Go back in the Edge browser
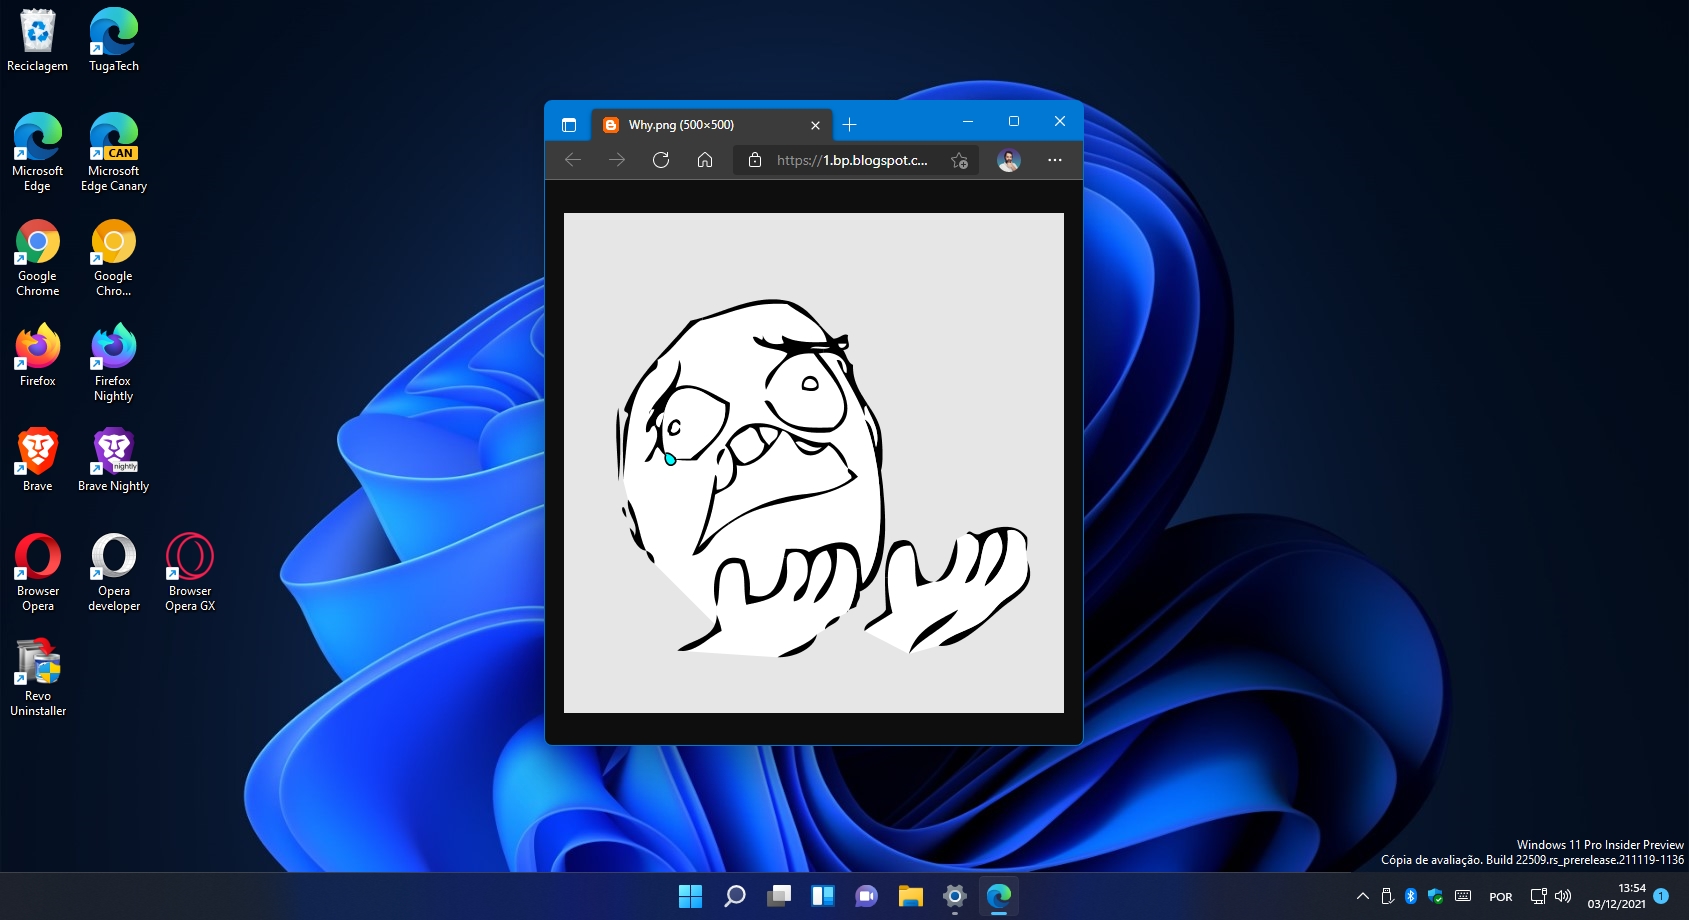Screen dimensions: 1689x920 click(573, 160)
